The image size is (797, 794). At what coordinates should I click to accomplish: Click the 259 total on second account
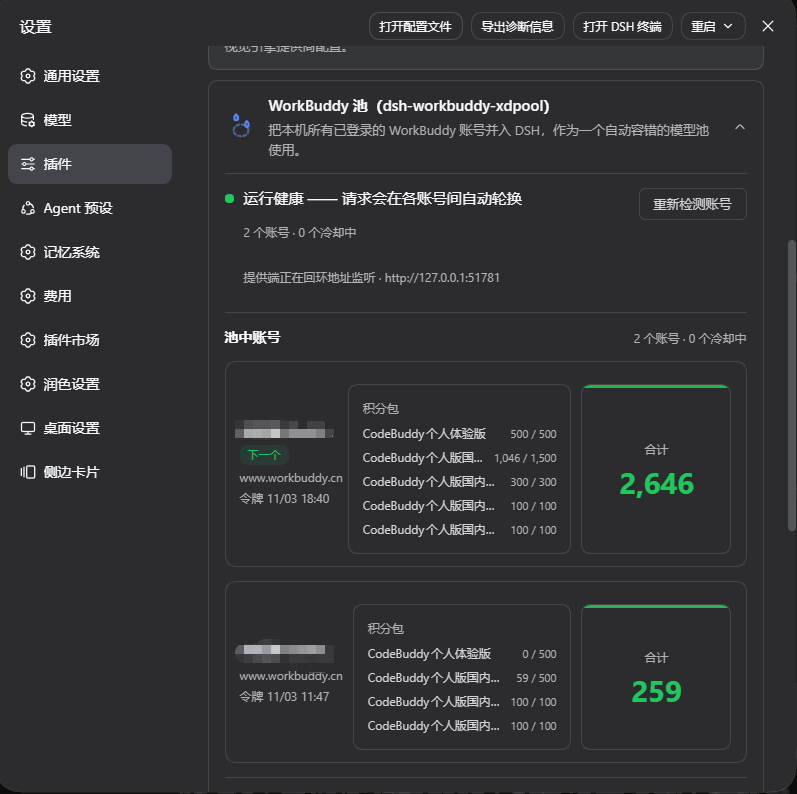click(656, 691)
